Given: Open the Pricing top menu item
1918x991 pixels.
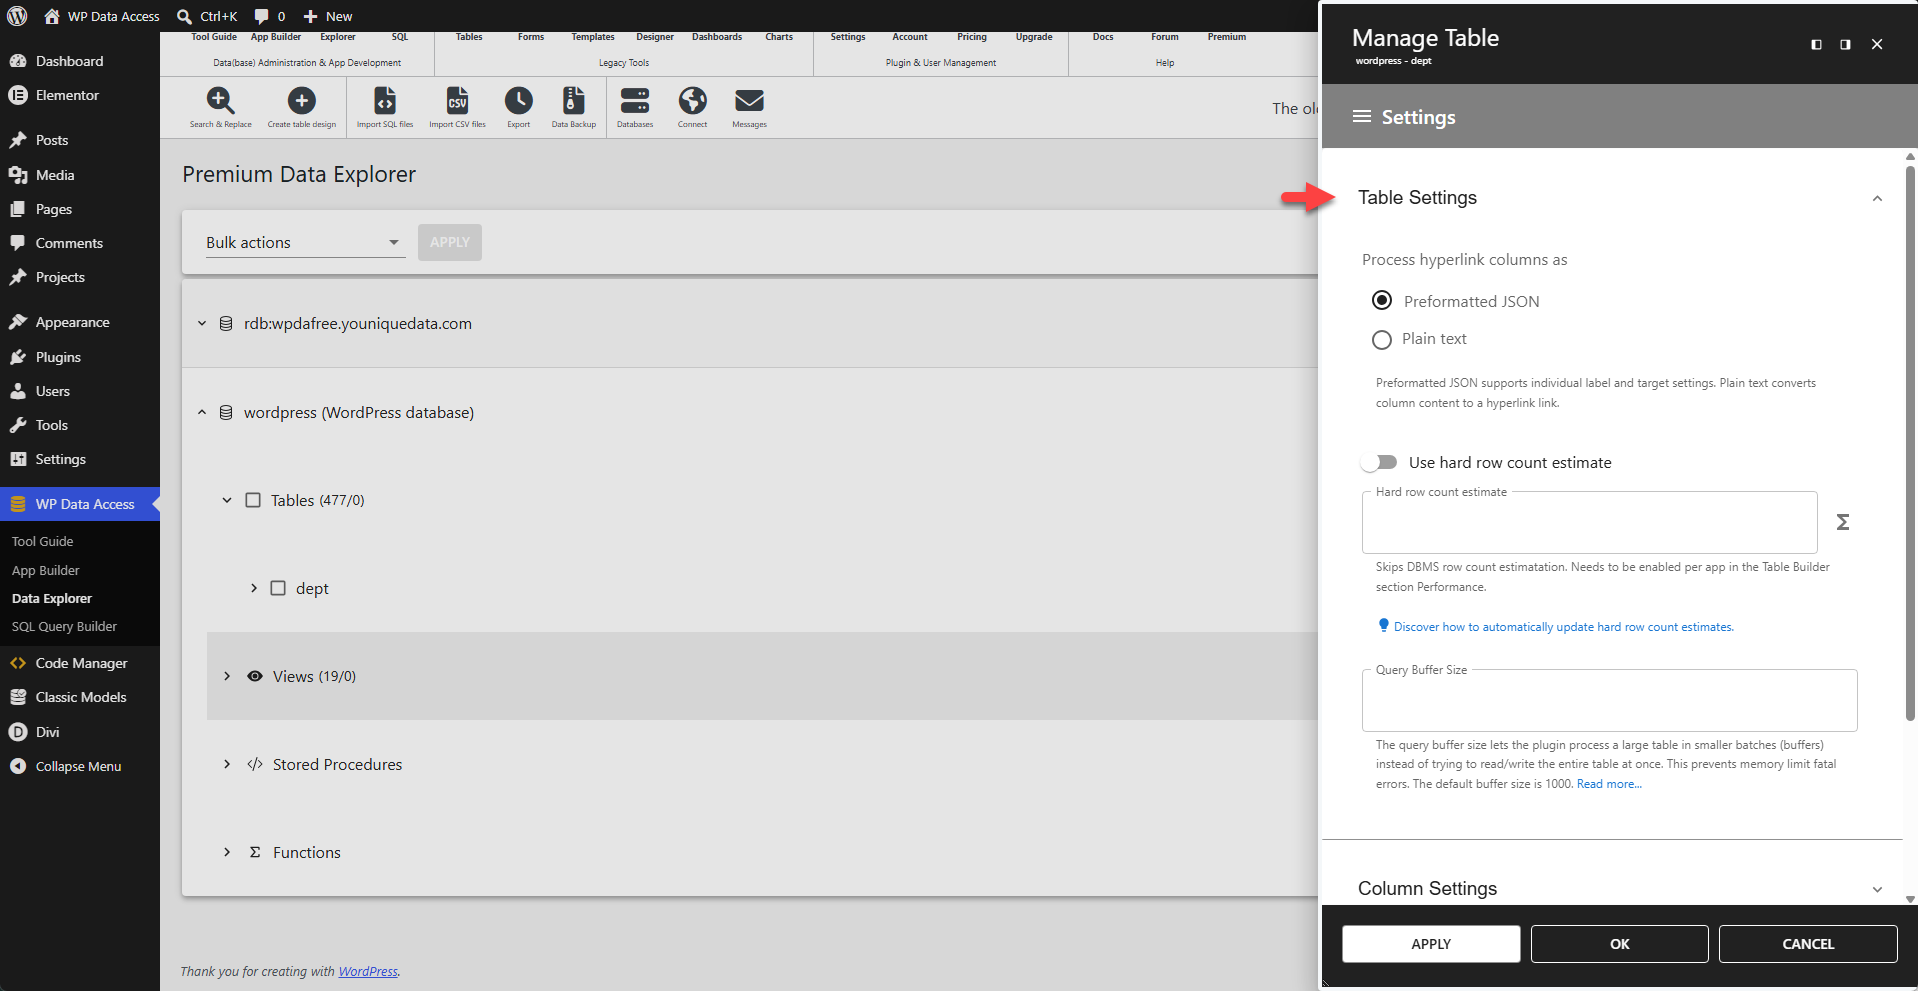Looking at the screenshot, I should point(971,37).
